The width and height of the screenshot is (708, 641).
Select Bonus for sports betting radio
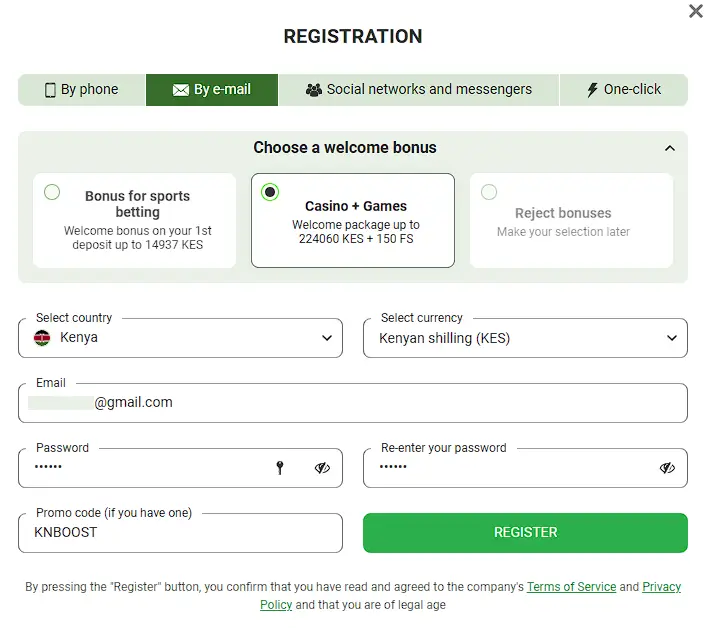click(x=52, y=192)
